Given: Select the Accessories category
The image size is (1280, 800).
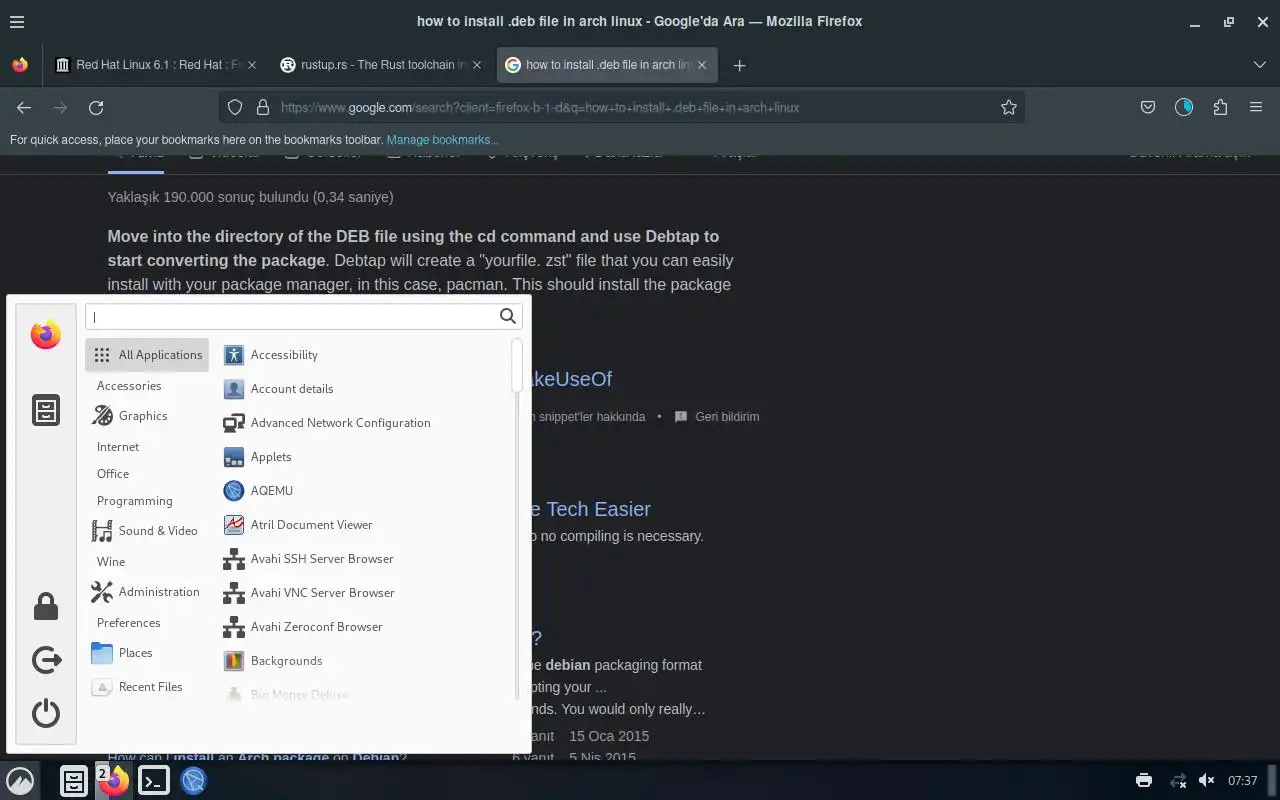Looking at the screenshot, I should pyautogui.click(x=129, y=386).
